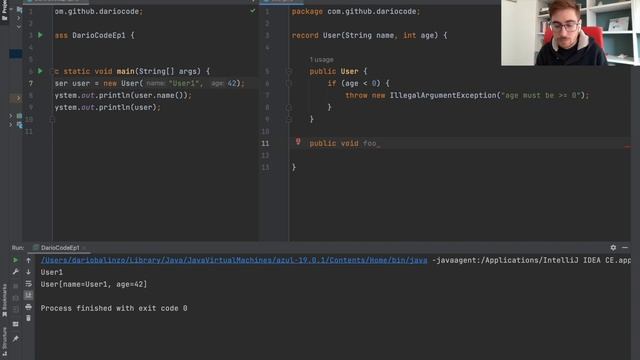The height and width of the screenshot is (360, 640).
Task: Click "age must be >= 0" string literal
Action: click(x=540, y=96)
